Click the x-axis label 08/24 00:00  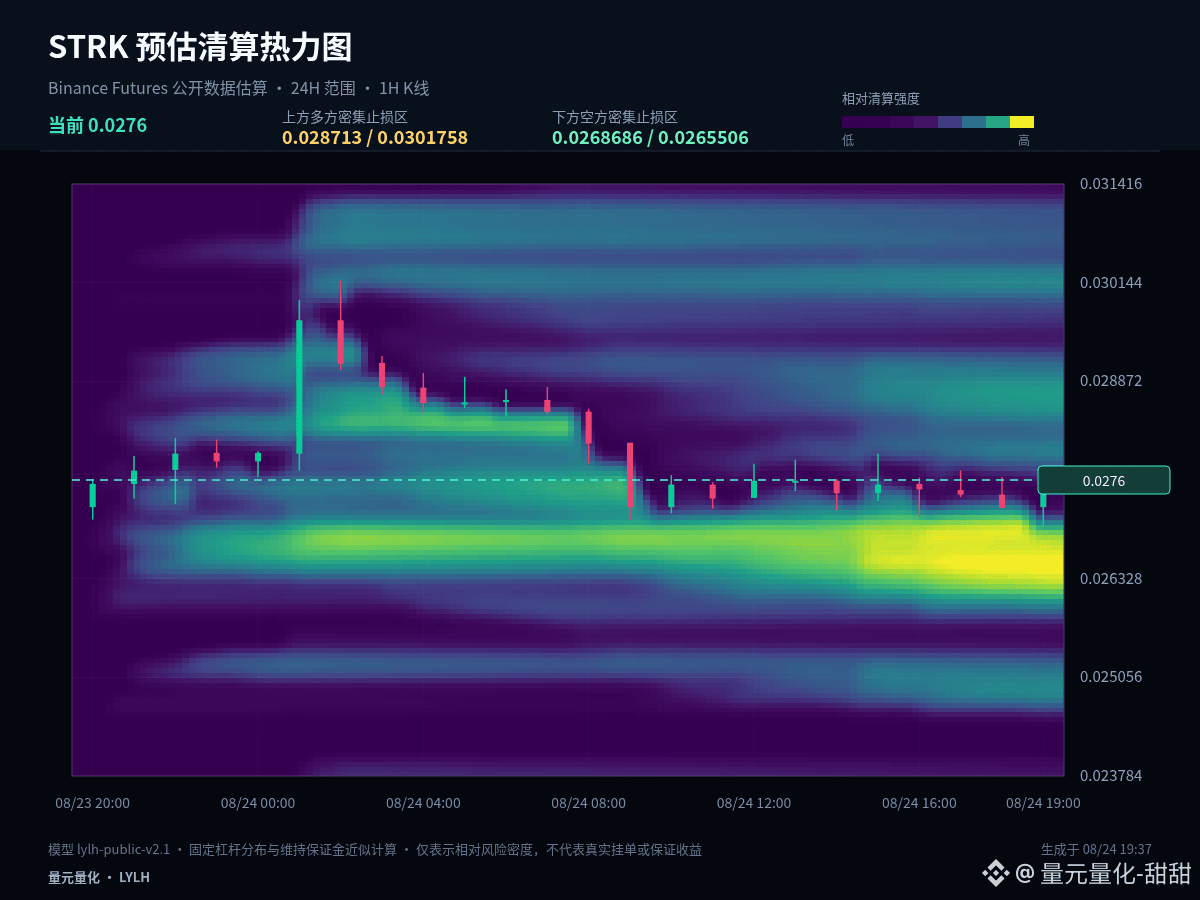pos(258,803)
